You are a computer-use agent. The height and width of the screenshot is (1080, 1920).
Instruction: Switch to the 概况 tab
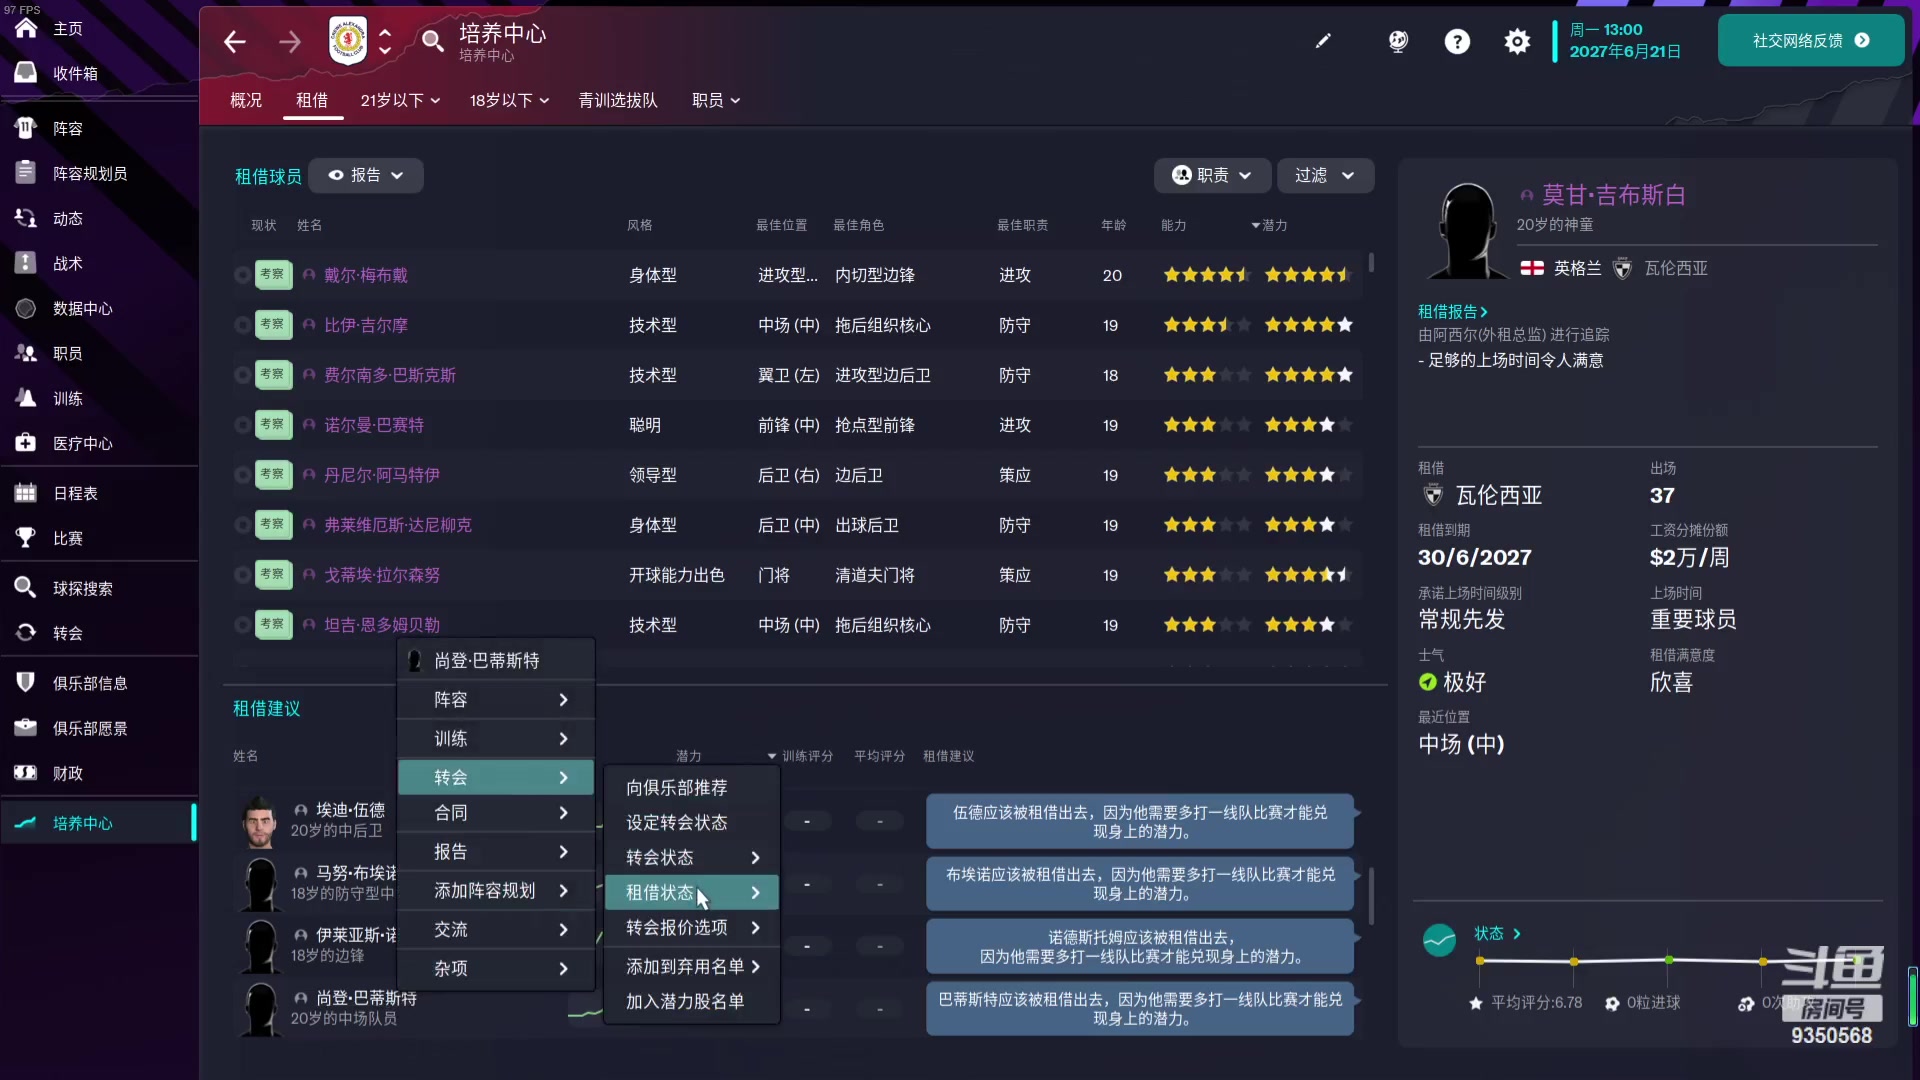[x=246, y=100]
